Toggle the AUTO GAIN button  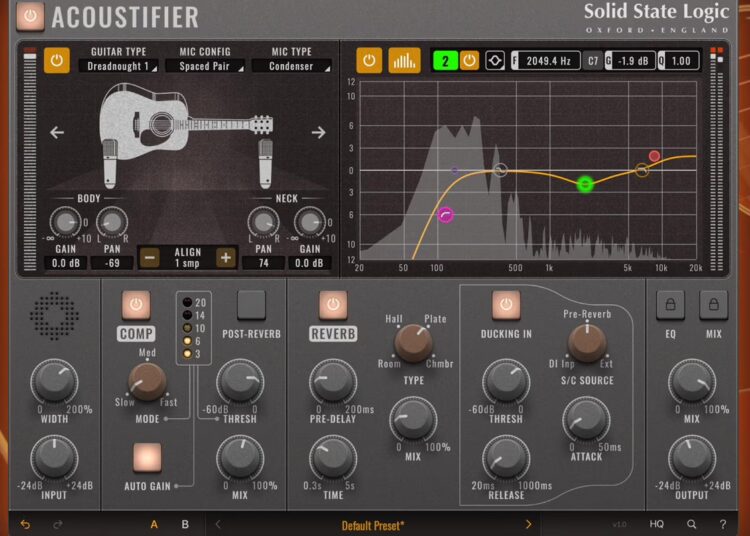click(147, 457)
